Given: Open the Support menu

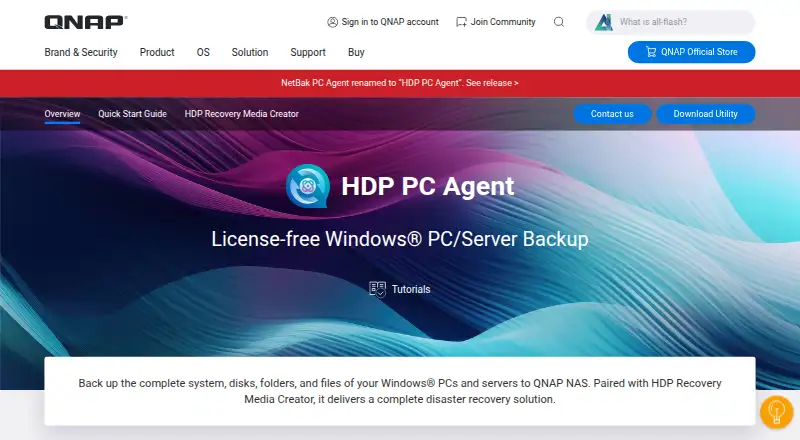Looking at the screenshot, I should coord(308,52).
